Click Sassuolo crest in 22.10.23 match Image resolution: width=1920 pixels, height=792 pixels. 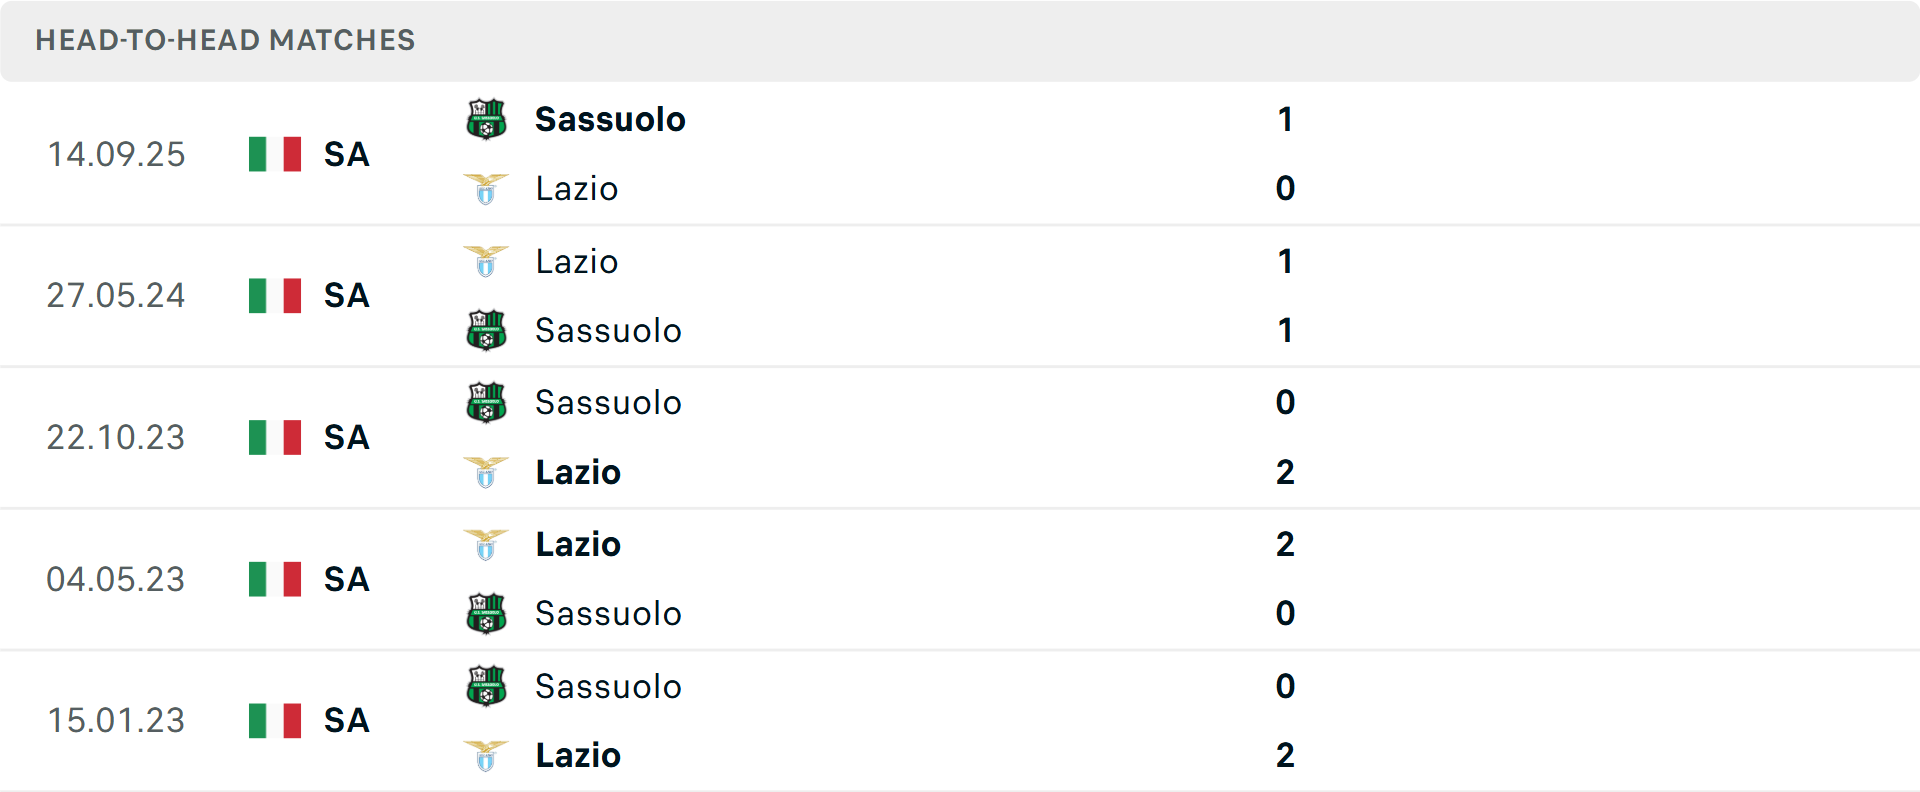pos(487,402)
